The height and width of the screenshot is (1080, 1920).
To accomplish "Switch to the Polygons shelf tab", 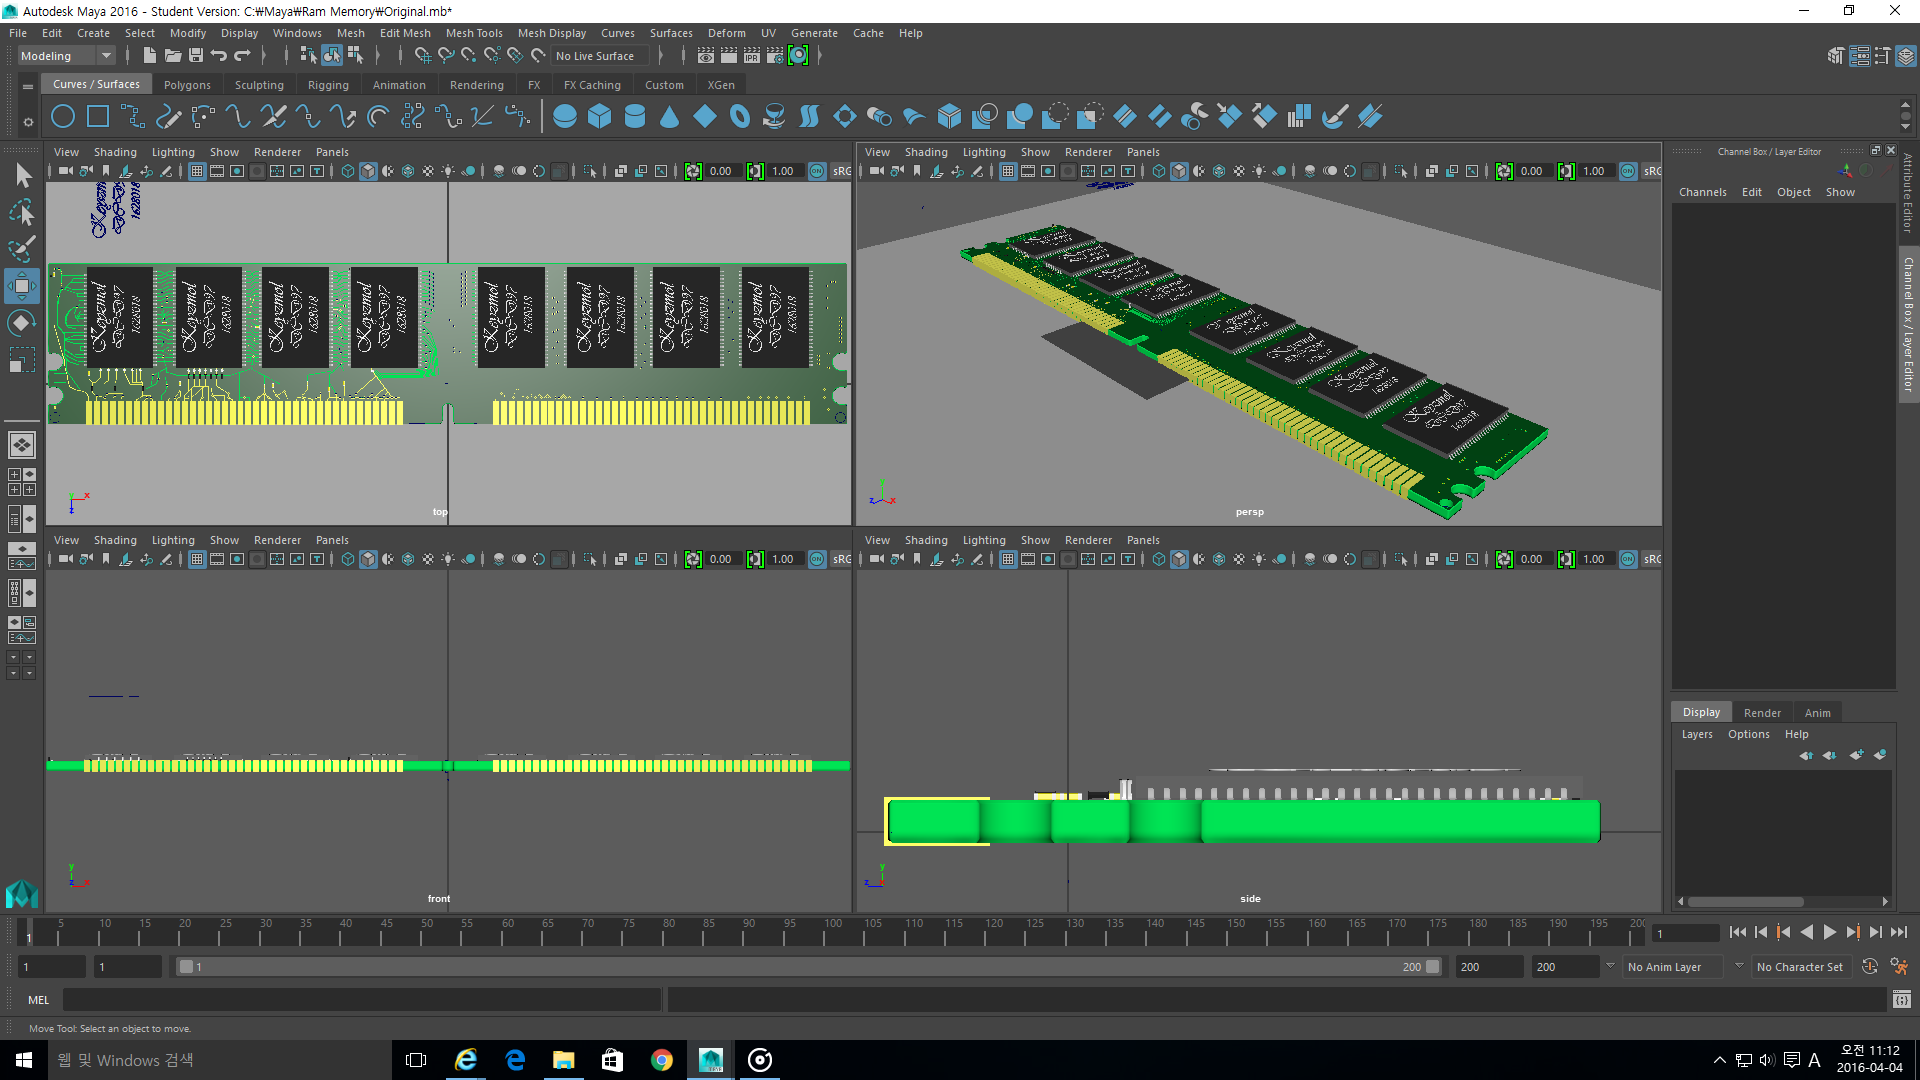I will pyautogui.click(x=187, y=85).
